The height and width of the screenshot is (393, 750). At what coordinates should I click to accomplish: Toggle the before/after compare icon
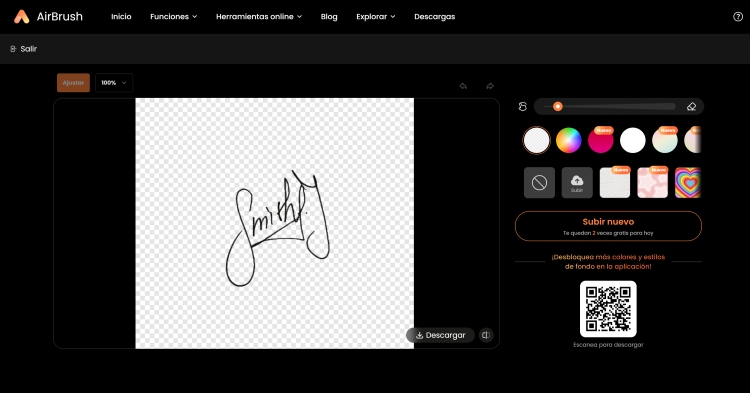pos(486,335)
